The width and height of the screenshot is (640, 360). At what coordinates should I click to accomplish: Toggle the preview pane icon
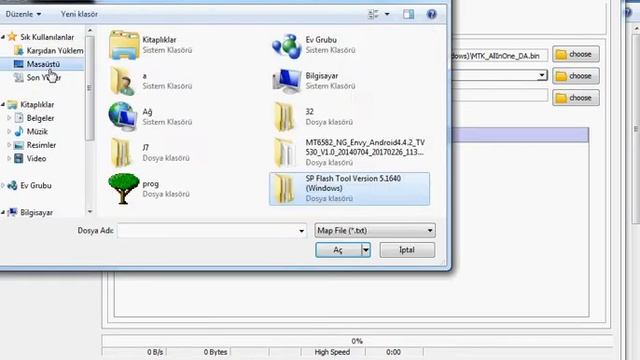point(409,14)
